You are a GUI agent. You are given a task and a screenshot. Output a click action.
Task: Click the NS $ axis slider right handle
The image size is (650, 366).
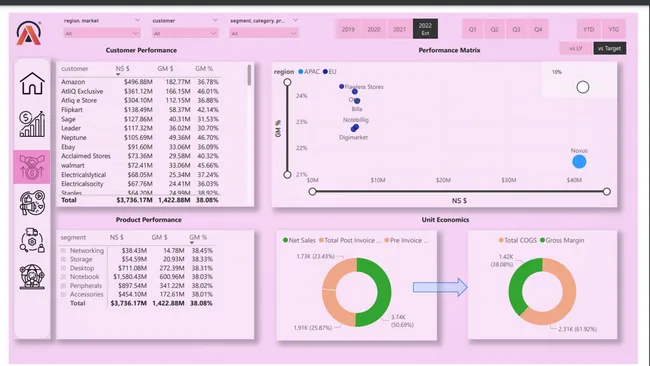click(x=607, y=191)
